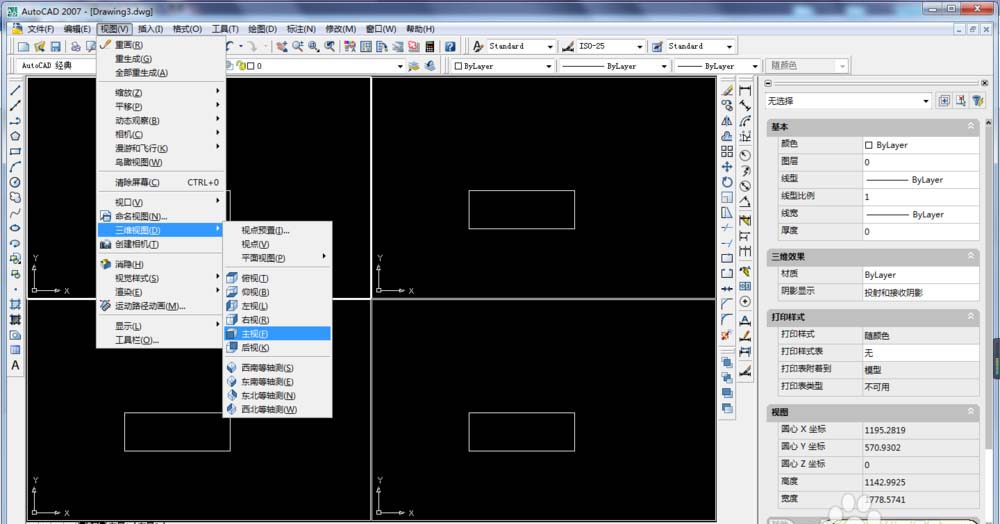The width and height of the screenshot is (1000, 524).
Task: Select the Erase tool in modify toolbar
Action: 727,91
